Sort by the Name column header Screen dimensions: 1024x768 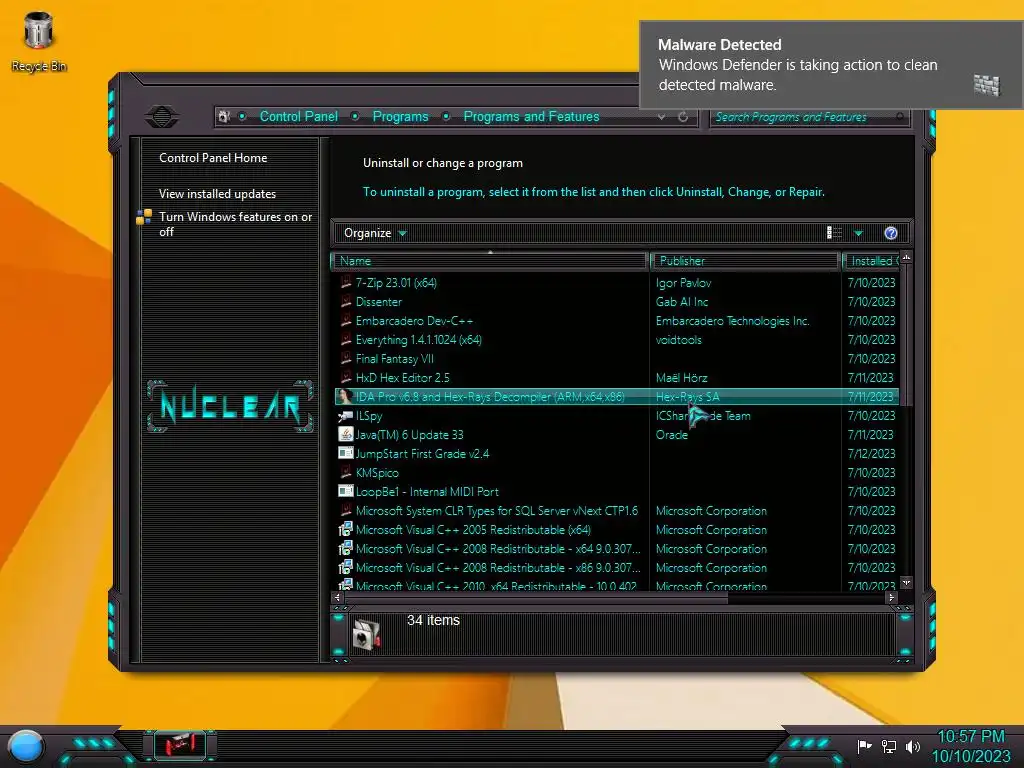(490, 261)
